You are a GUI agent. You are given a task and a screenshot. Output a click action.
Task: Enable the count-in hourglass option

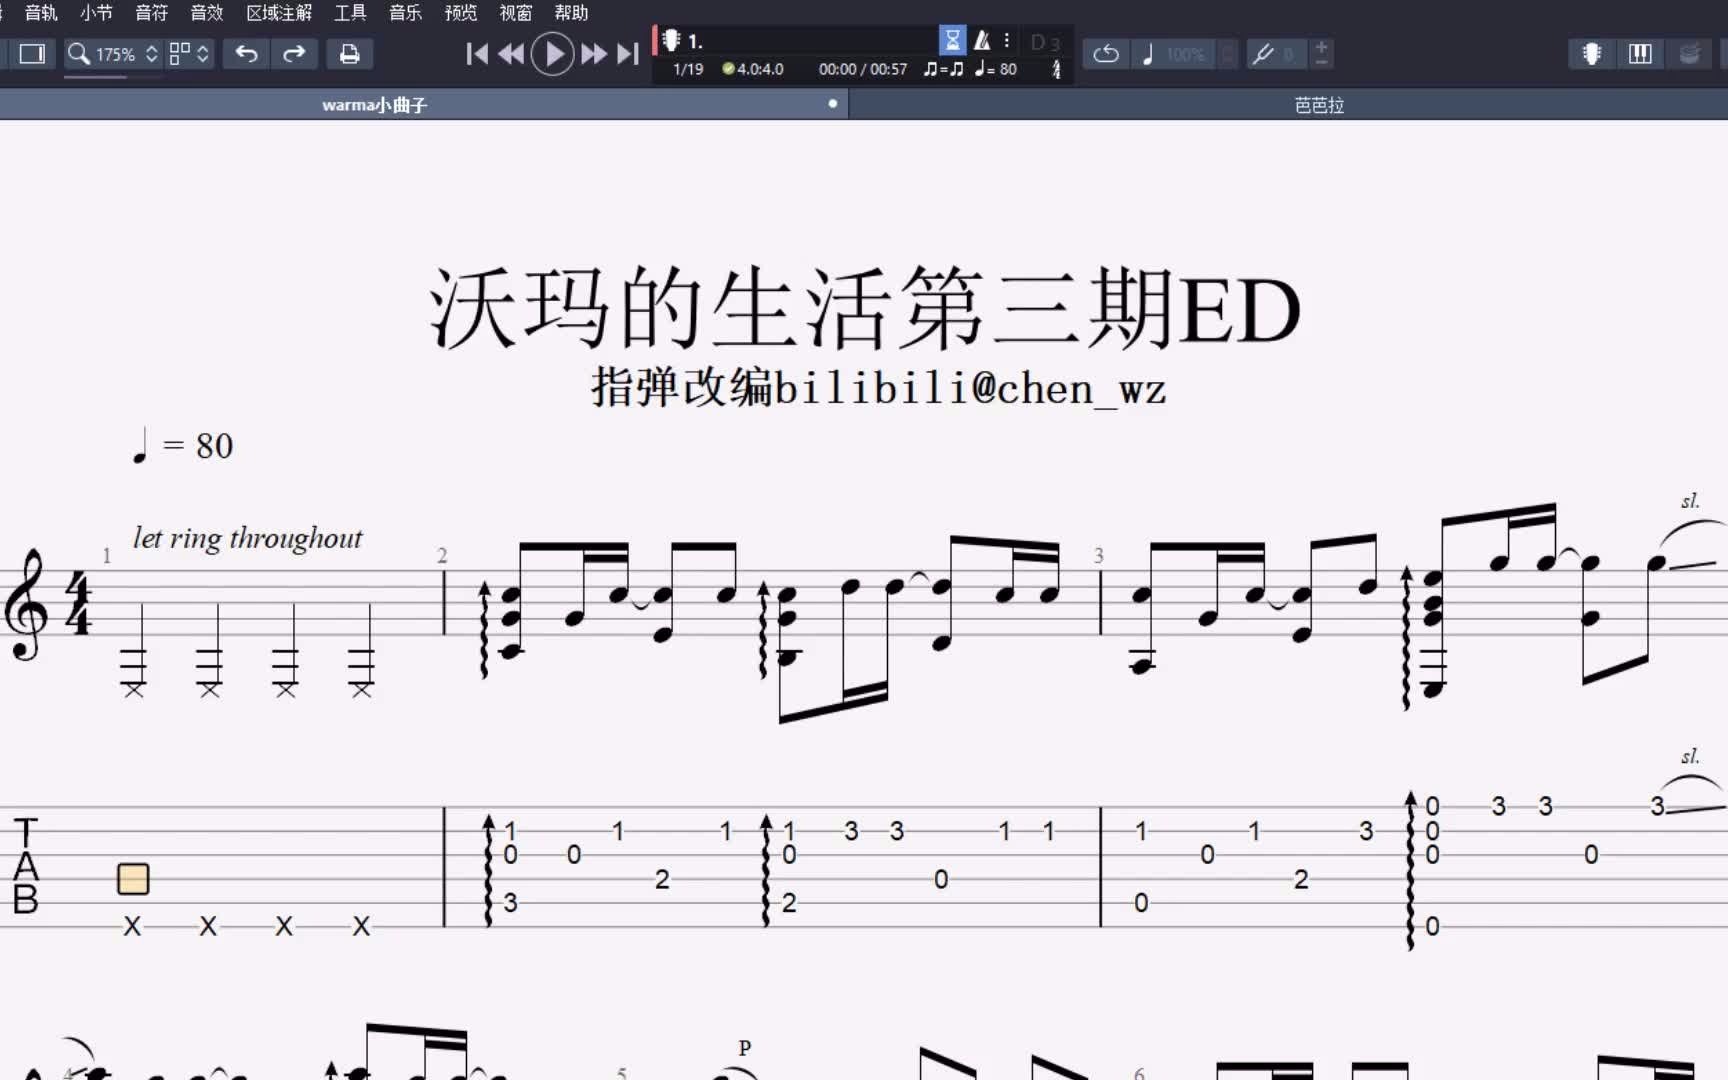(x=952, y=40)
